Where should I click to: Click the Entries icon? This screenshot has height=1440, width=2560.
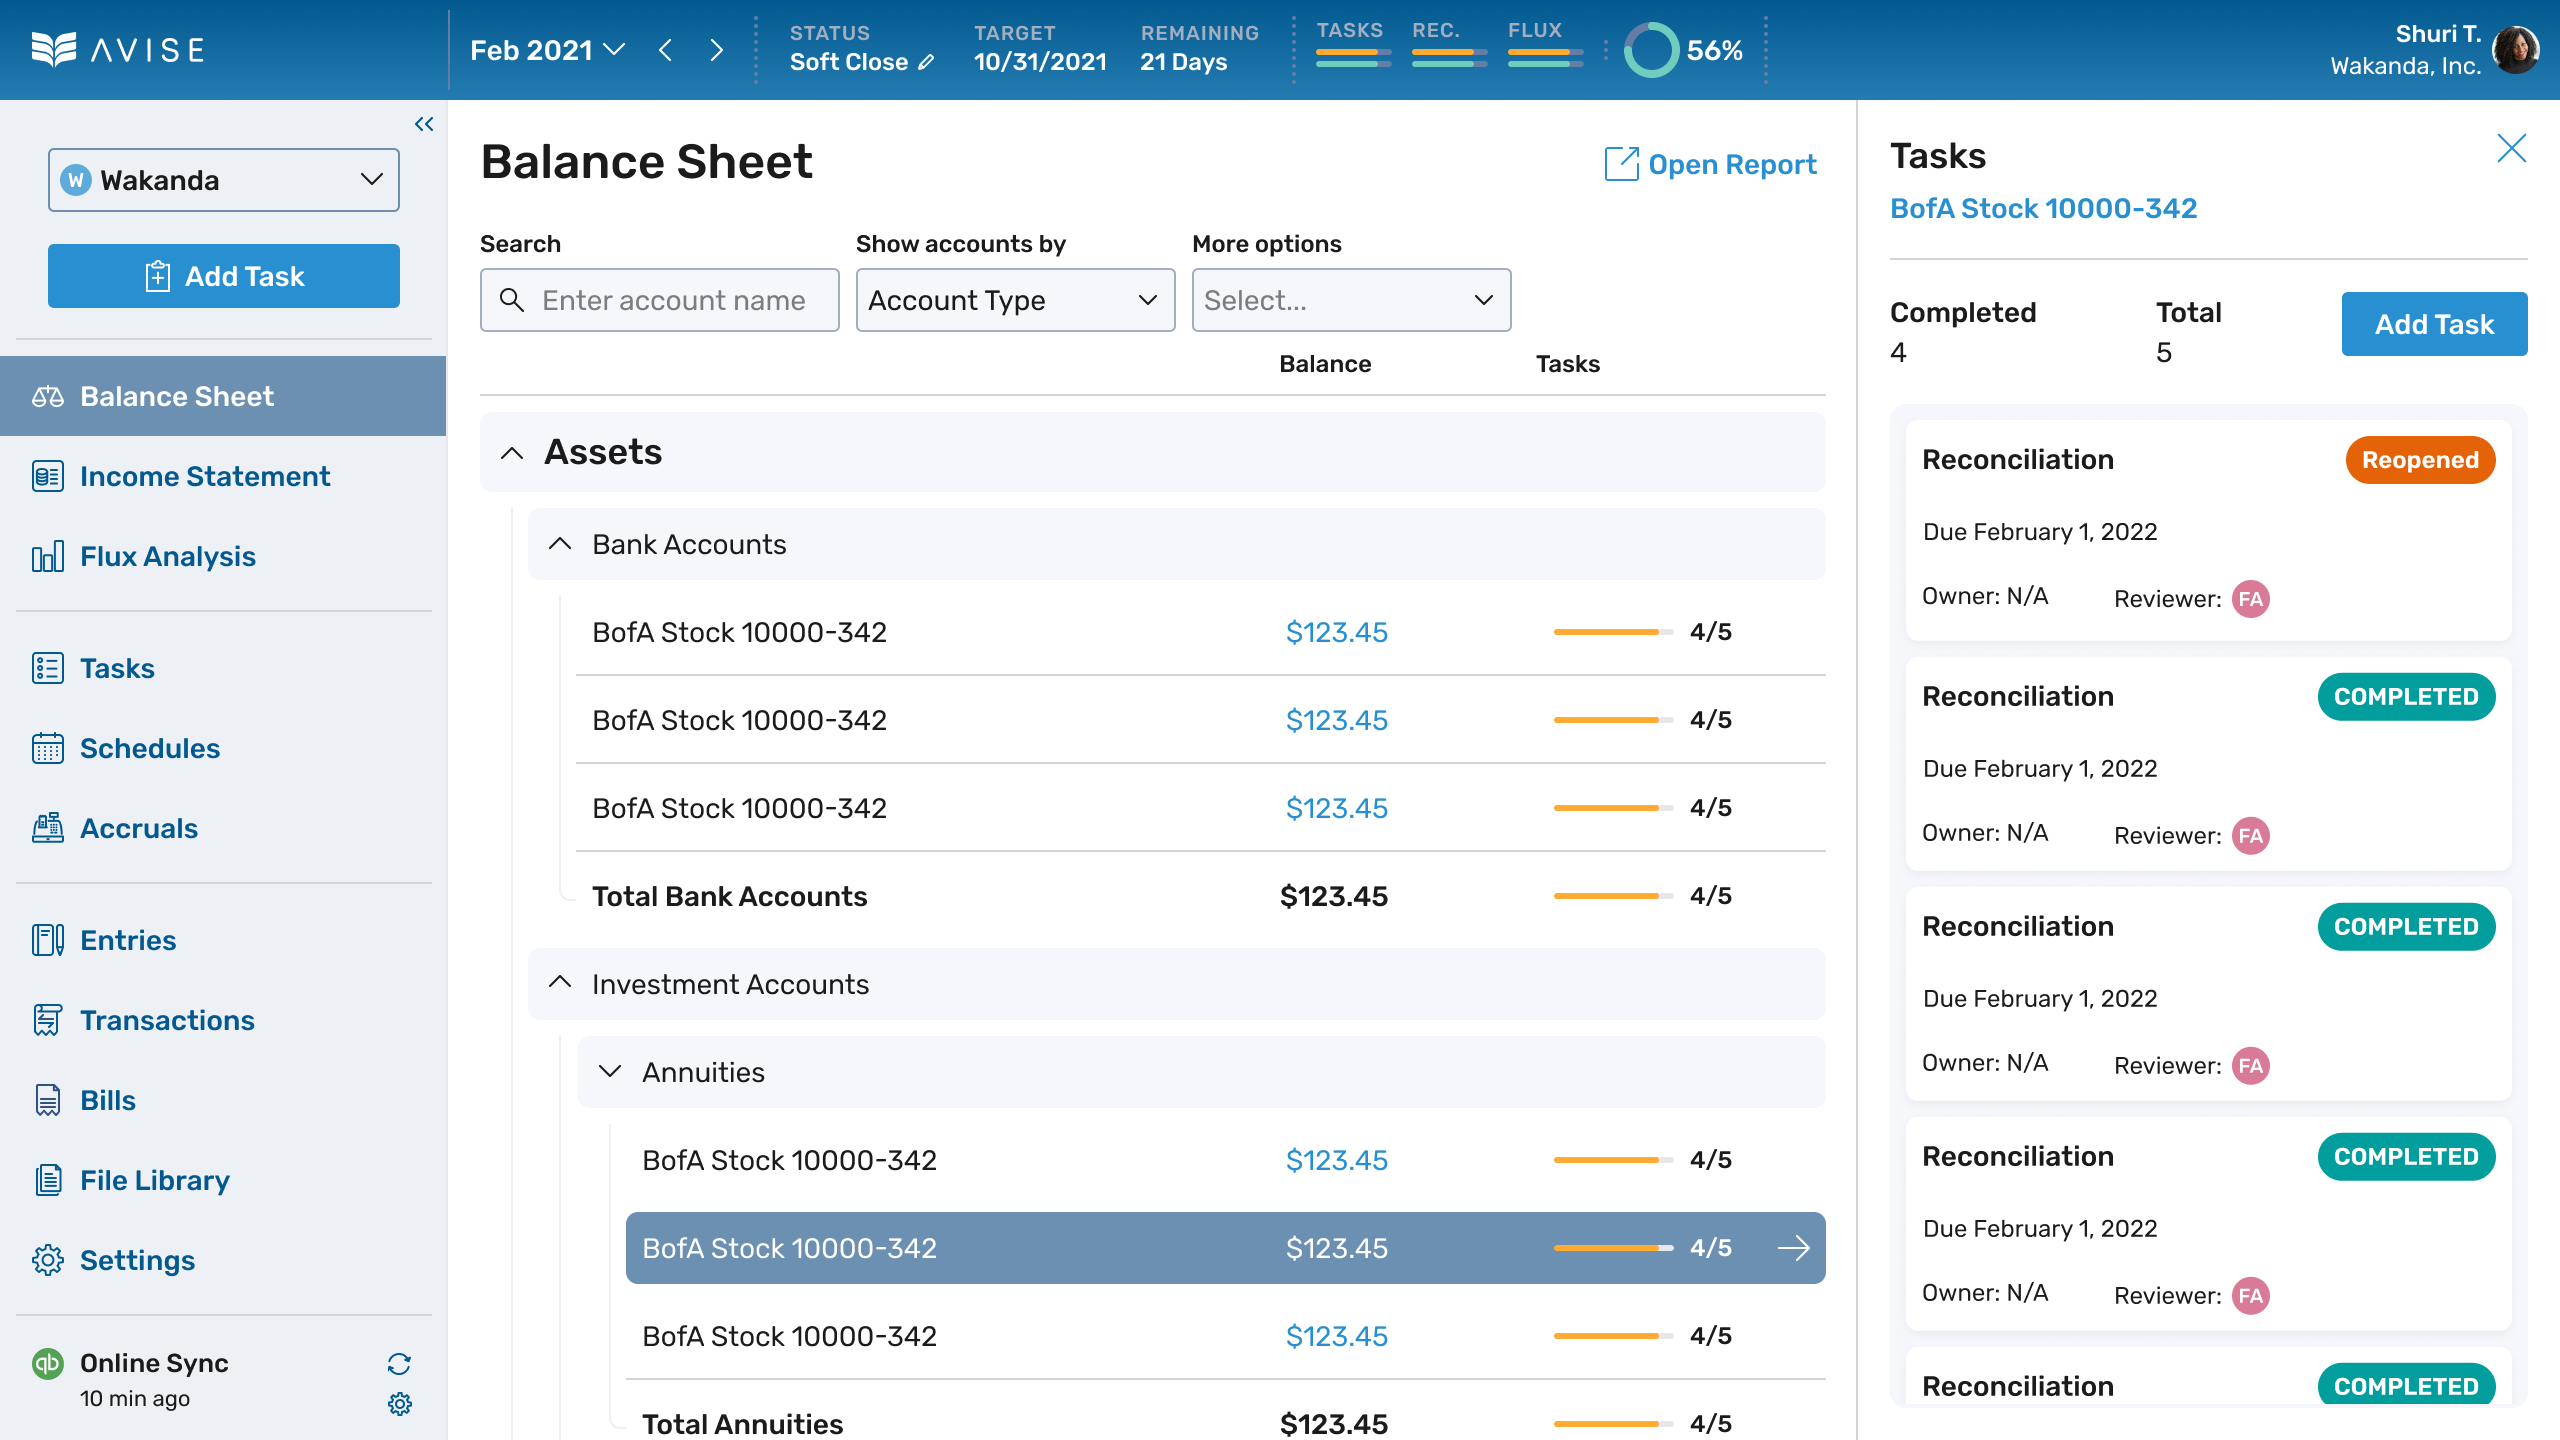47,940
